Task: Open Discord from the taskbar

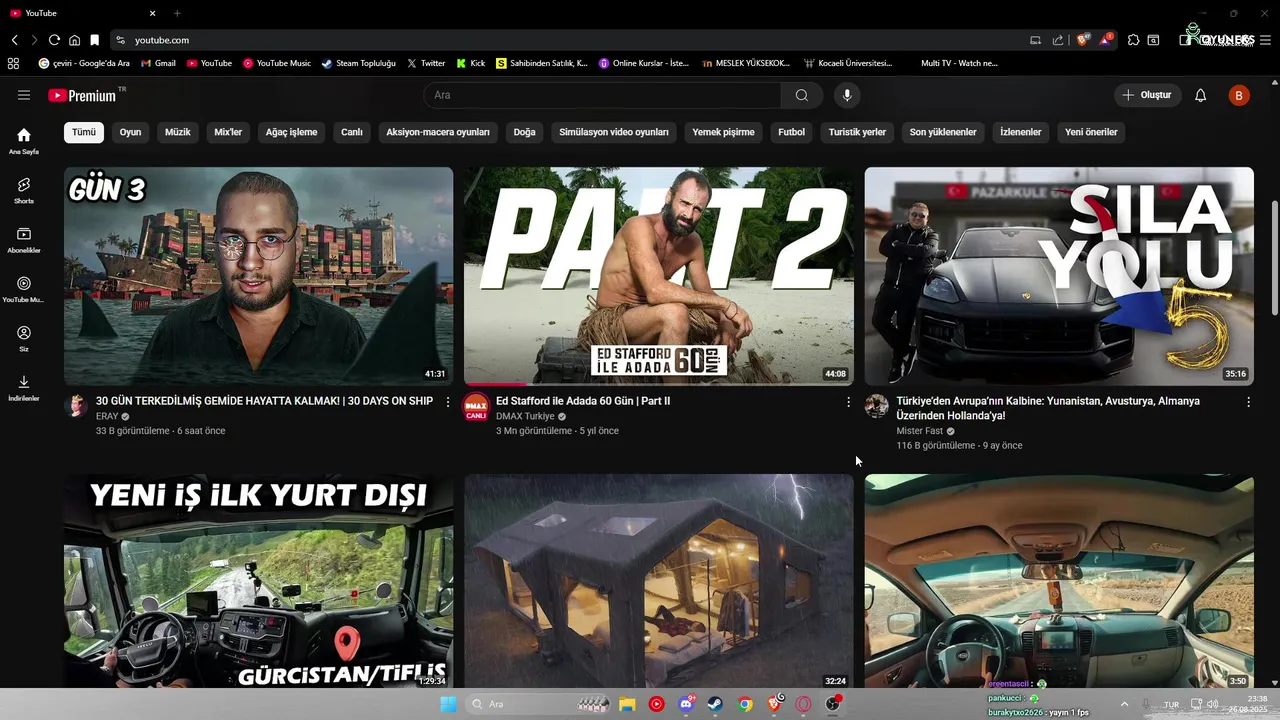Action: (x=686, y=704)
